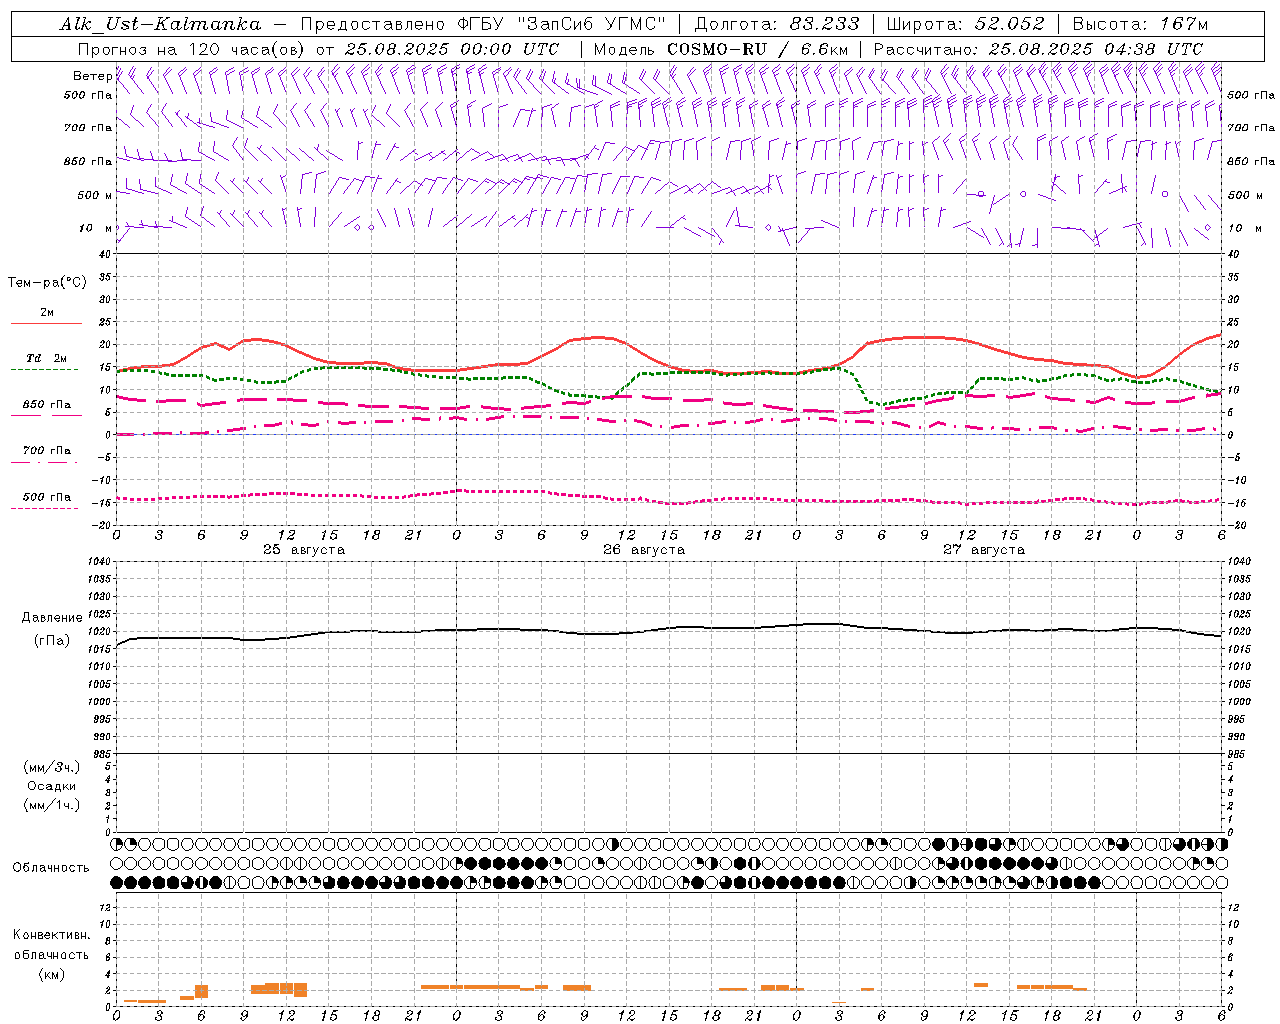Viewport: 1280px width, 1024px height.
Task: Click the latitude value 52.052
Action: coord(1009,24)
